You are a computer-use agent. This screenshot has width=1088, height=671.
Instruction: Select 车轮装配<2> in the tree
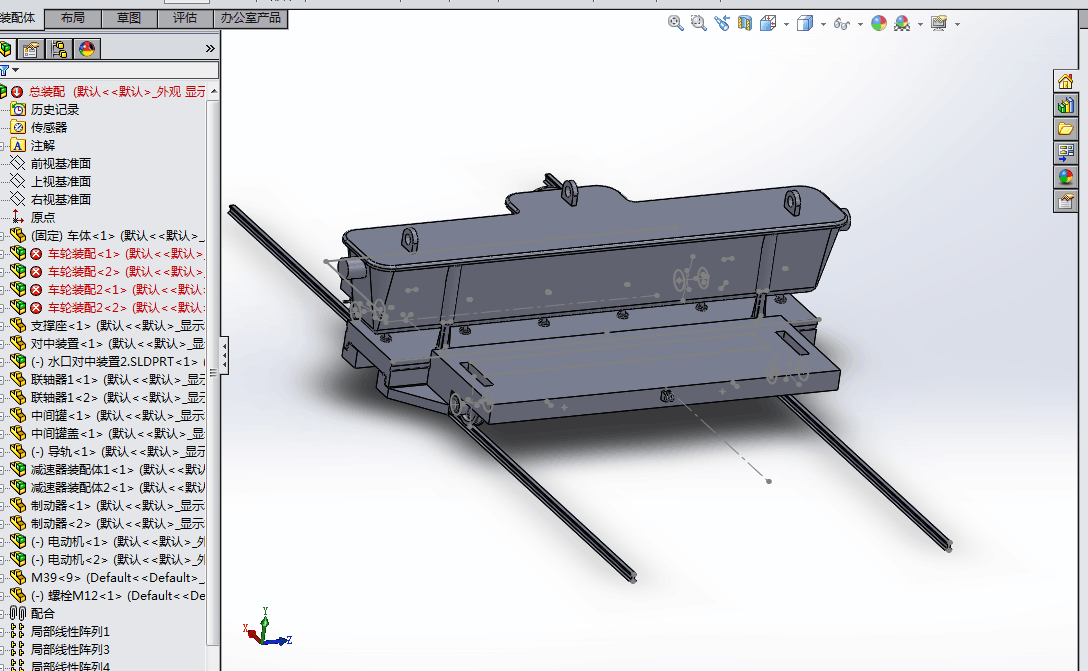pos(126,272)
